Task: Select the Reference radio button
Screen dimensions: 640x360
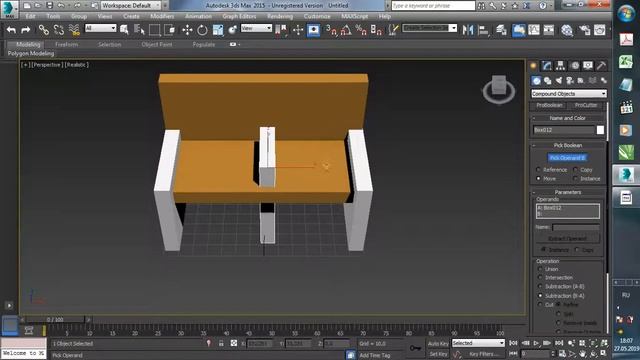Action: 538,169
